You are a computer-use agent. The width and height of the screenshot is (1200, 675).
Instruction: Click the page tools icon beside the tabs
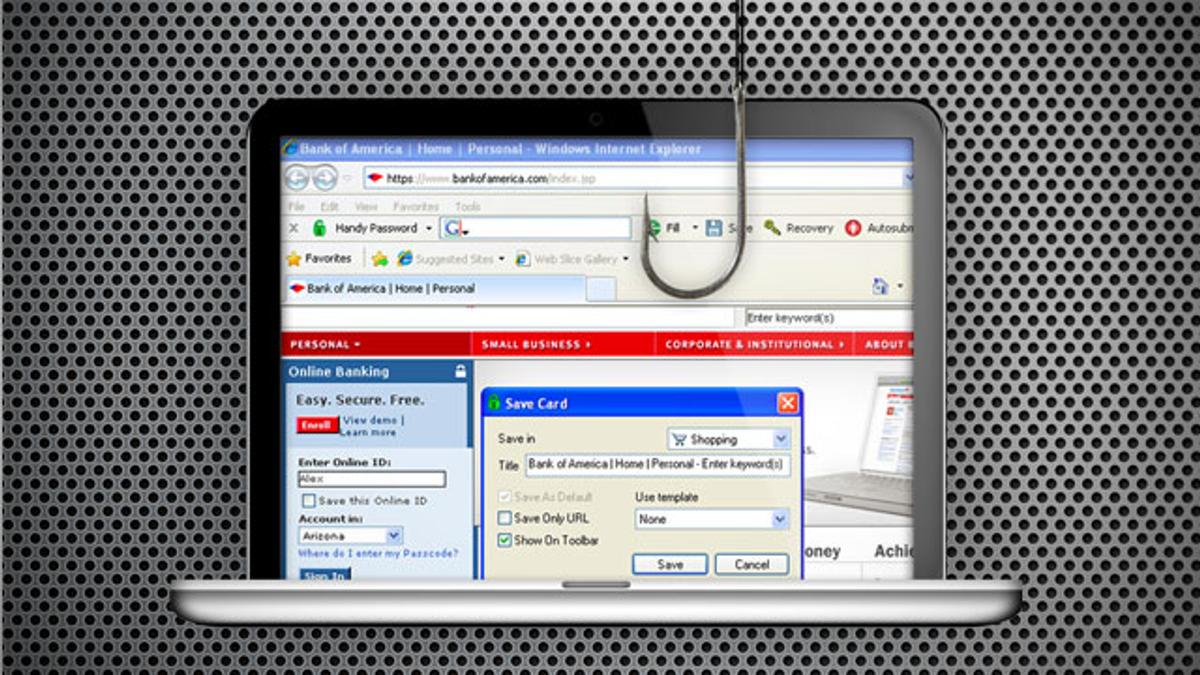tap(880, 287)
